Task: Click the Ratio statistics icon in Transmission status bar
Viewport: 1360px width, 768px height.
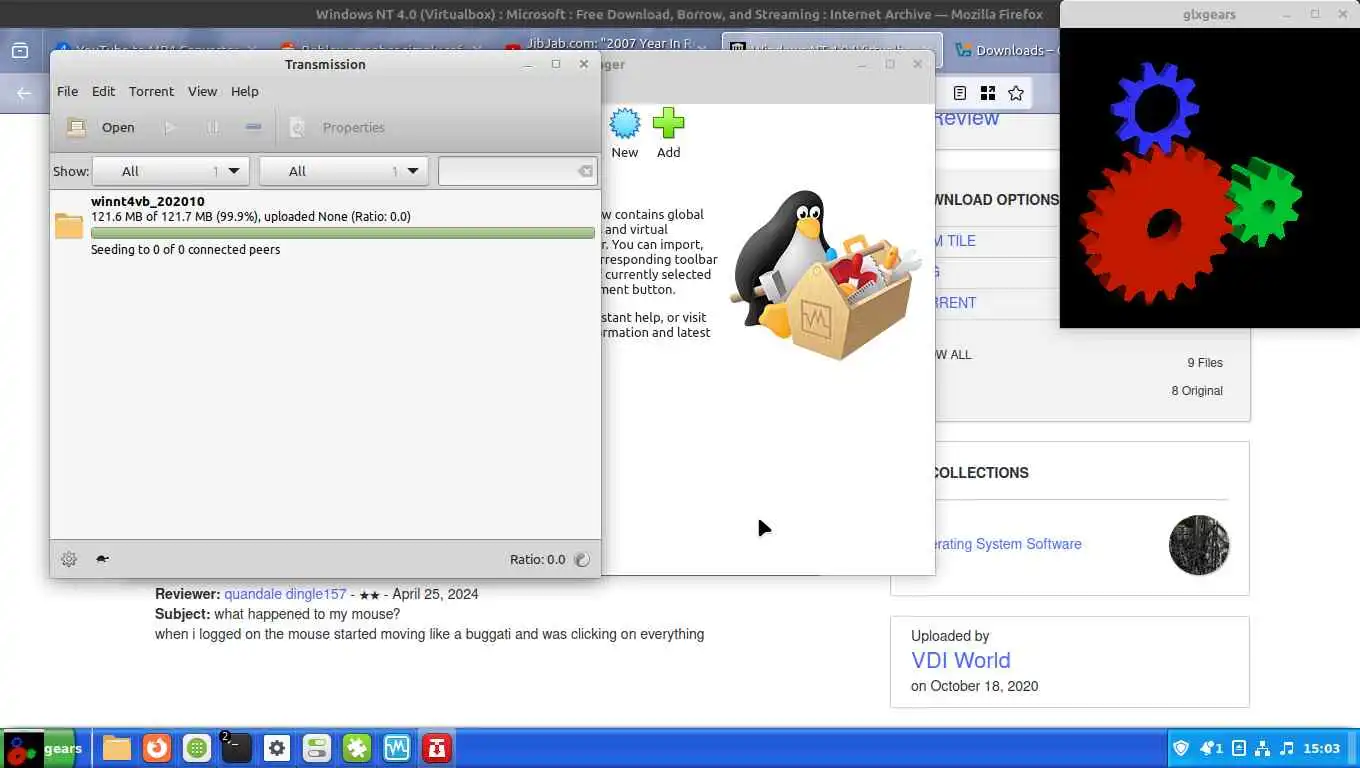Action: pos(582,560)
